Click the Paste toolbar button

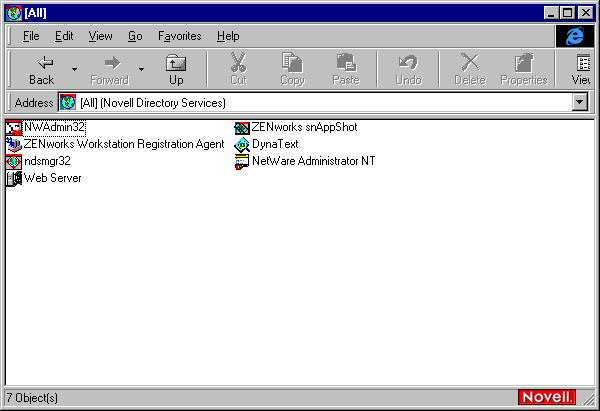click(x=346, y=70)
